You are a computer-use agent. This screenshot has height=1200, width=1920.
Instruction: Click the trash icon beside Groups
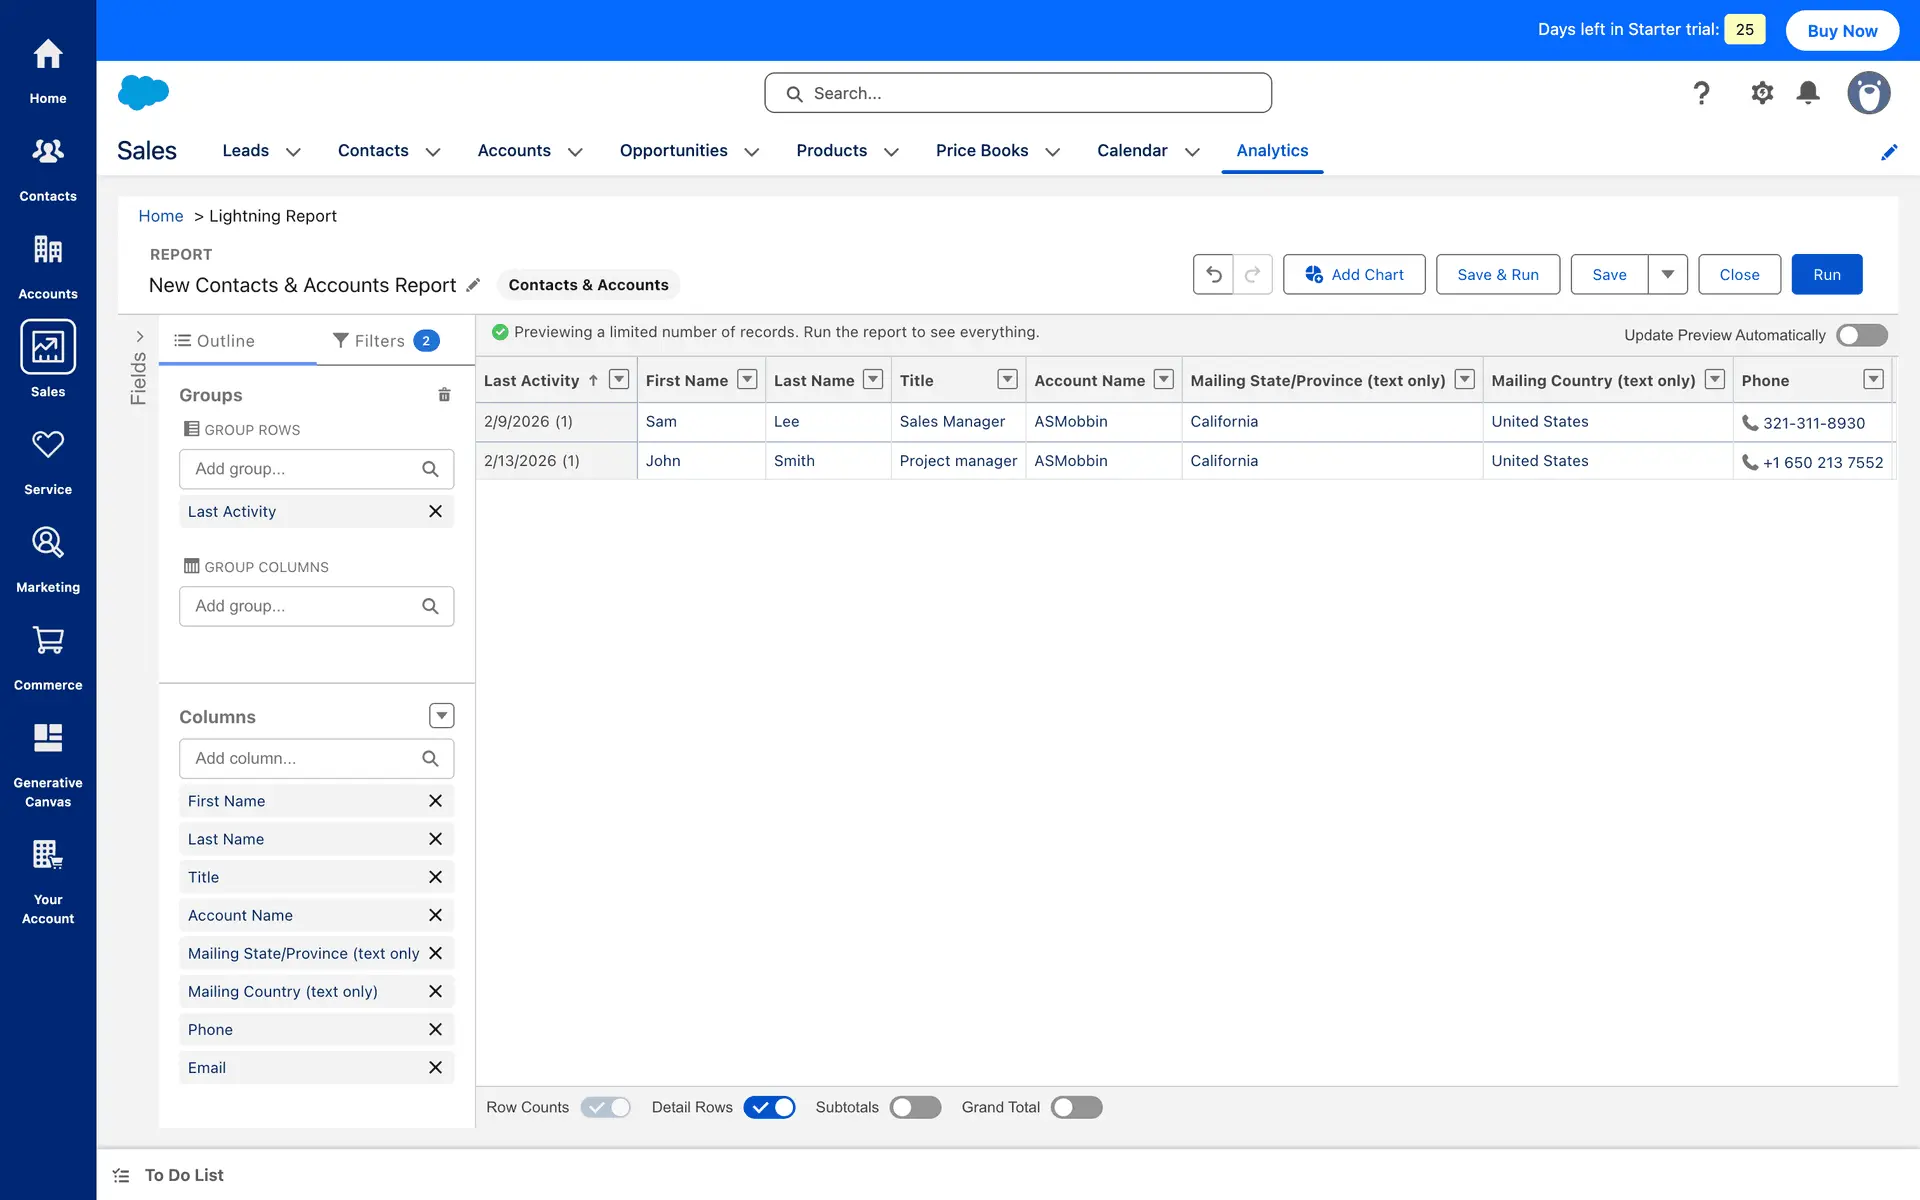pos(444,395)
